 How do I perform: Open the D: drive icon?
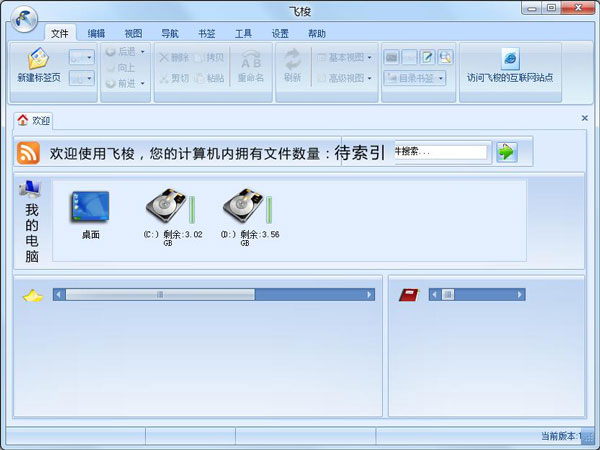point(243,205)
